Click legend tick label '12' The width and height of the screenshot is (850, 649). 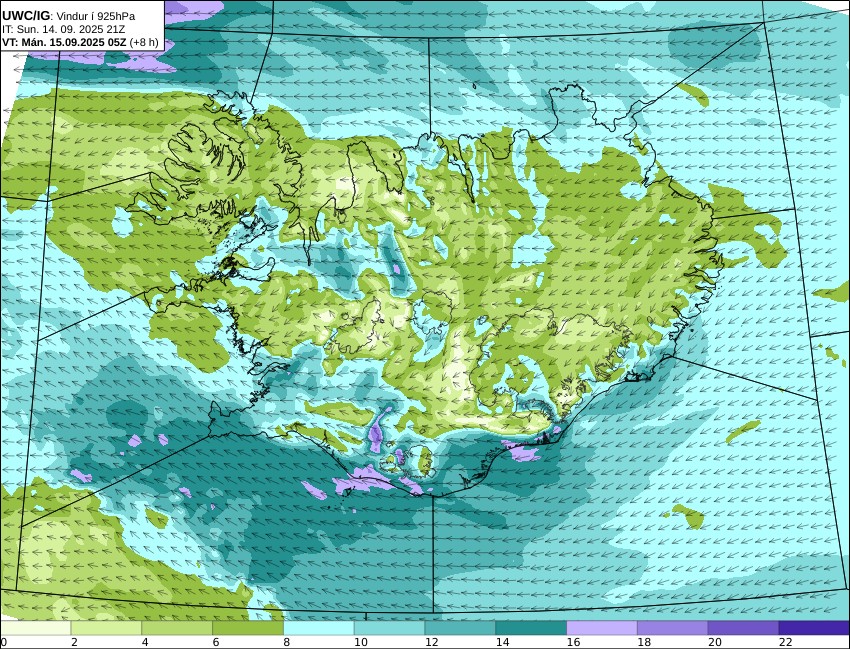432,642
